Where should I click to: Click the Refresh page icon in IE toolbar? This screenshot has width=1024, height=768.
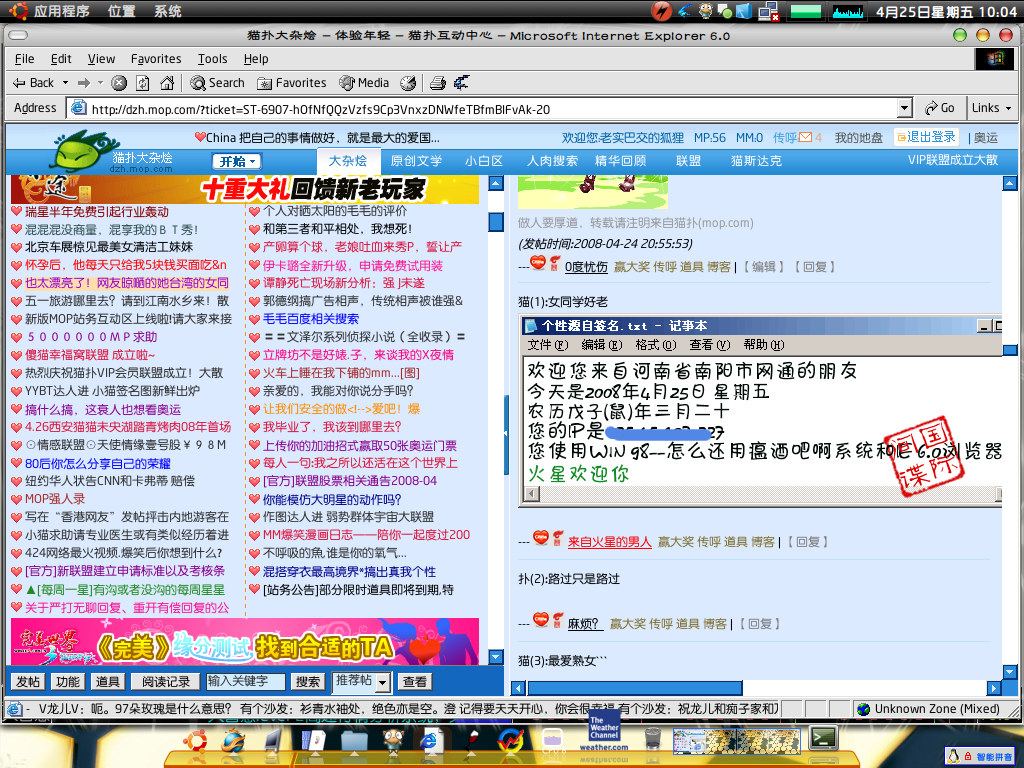click(x=143, y=83)
